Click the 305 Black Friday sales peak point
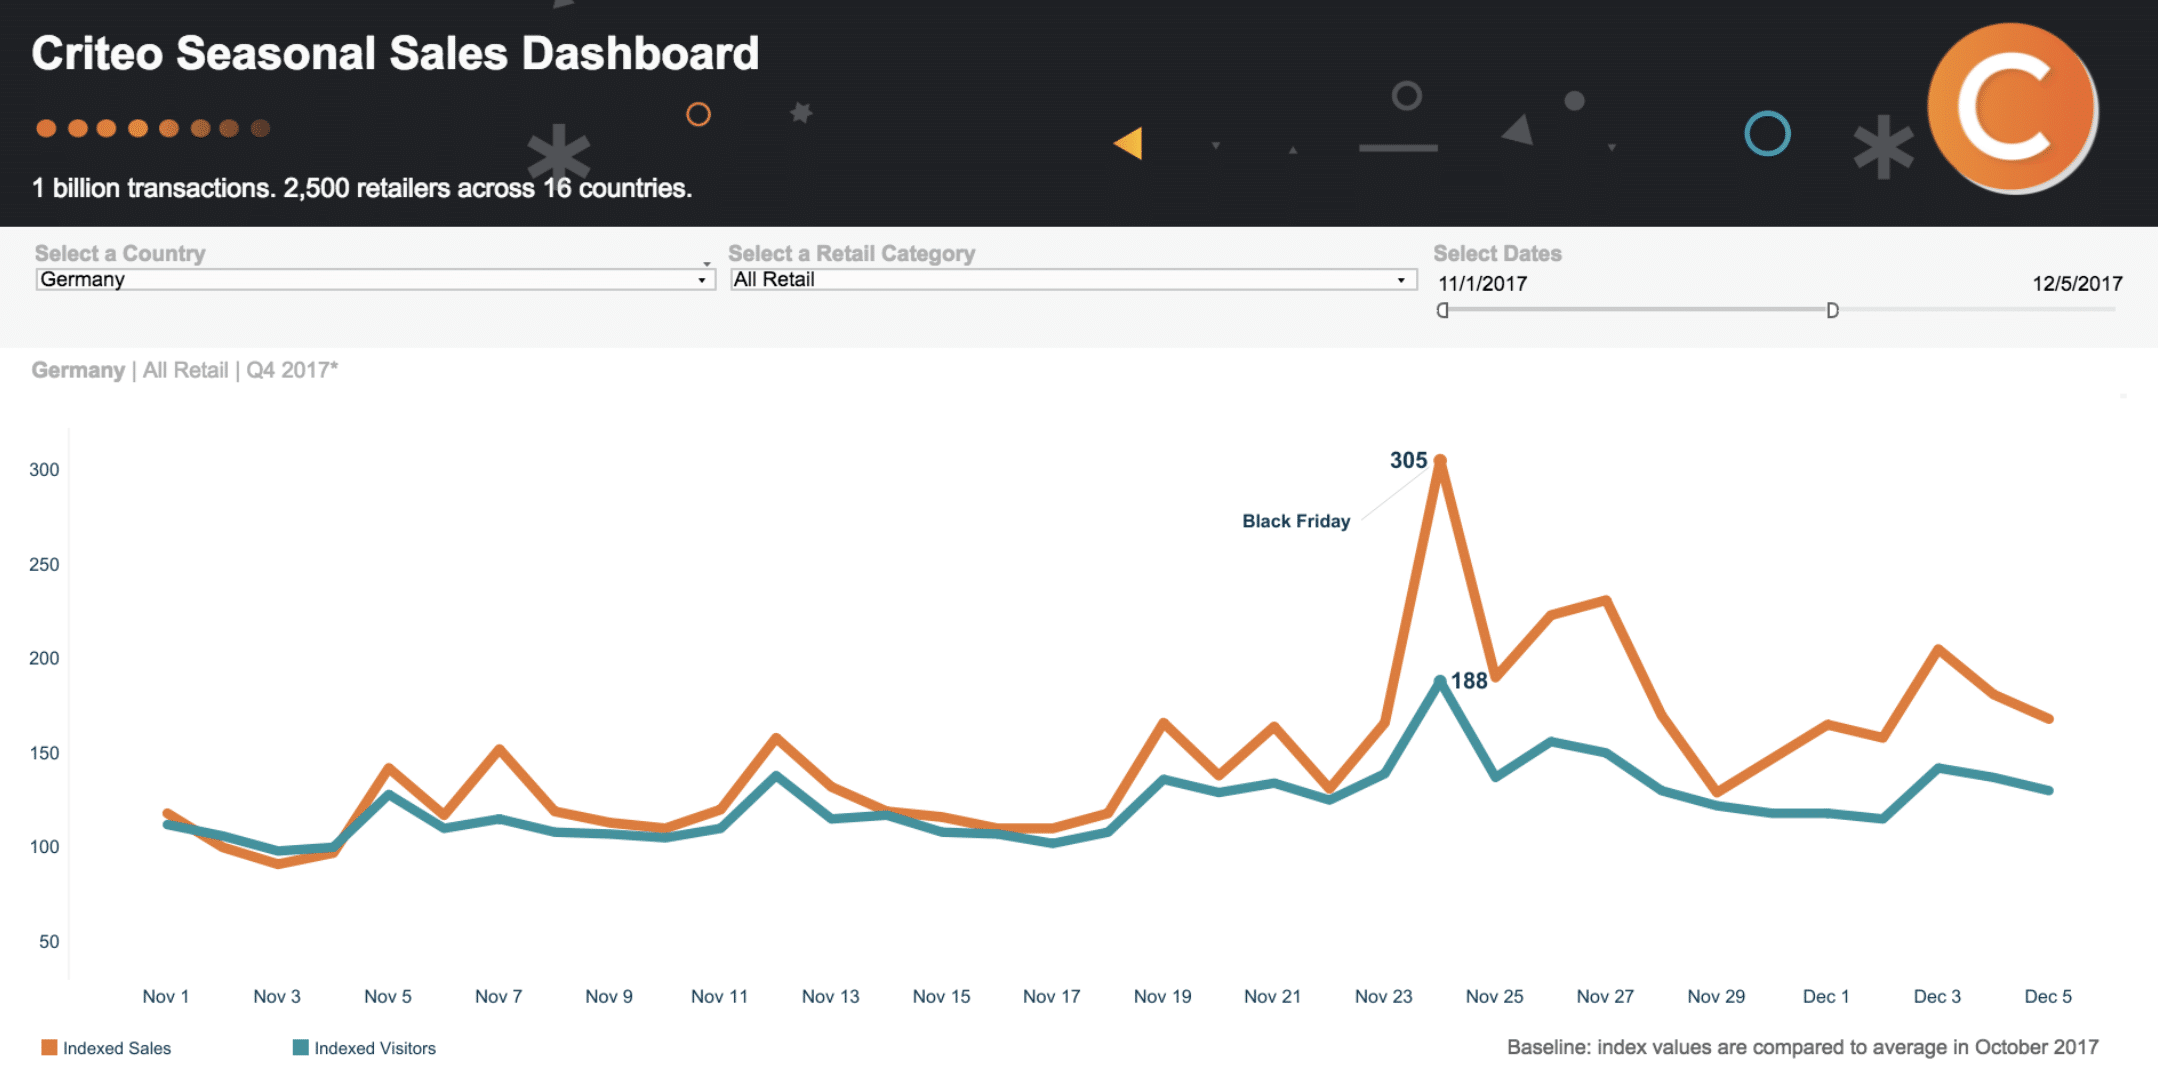The height and width of the screenshot is (1078, 2158). point(1440,460)
